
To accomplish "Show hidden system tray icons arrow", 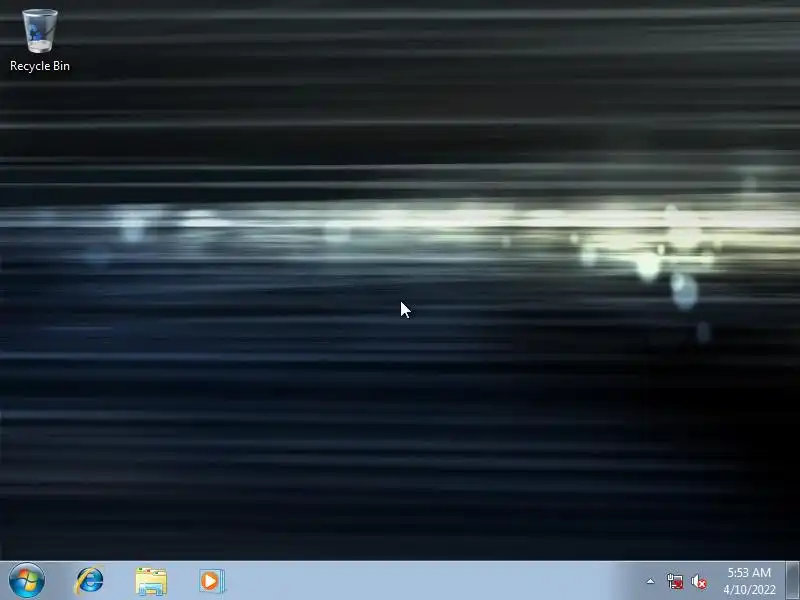I will pyautogui.click(x=651, y=581).
